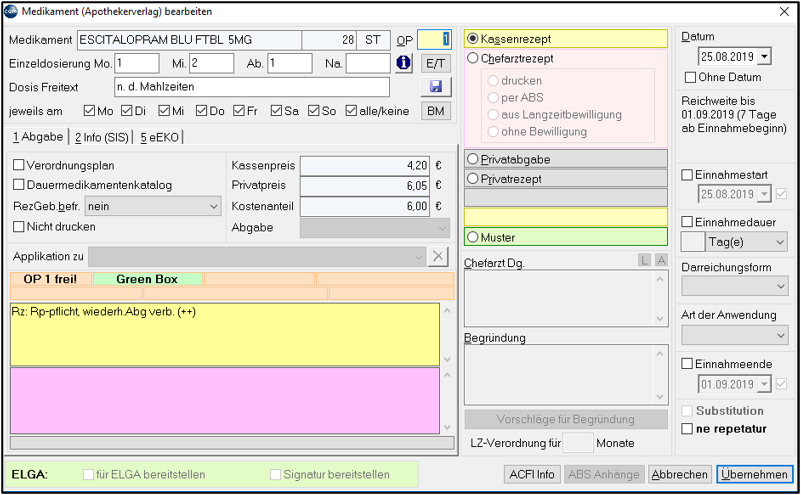Enable Einnahmedauer checkbox

coord(687,222)
